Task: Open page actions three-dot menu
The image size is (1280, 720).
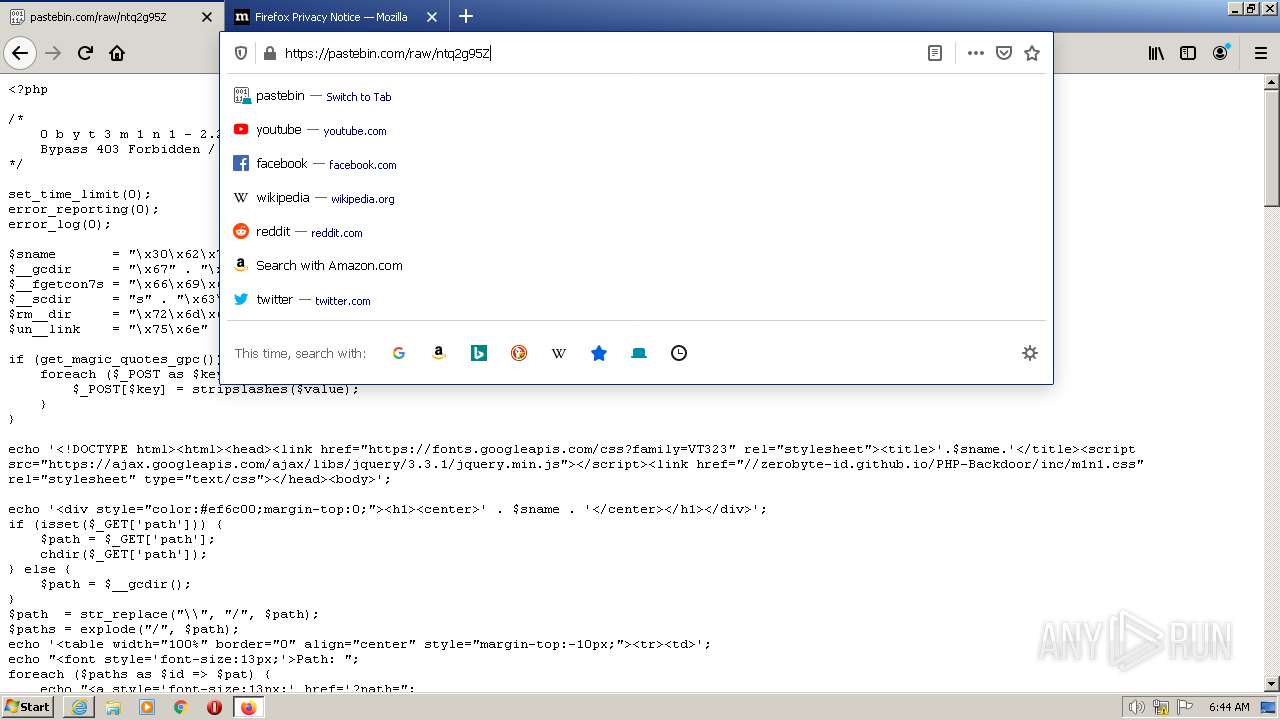Action: click(x=976, y=53)
